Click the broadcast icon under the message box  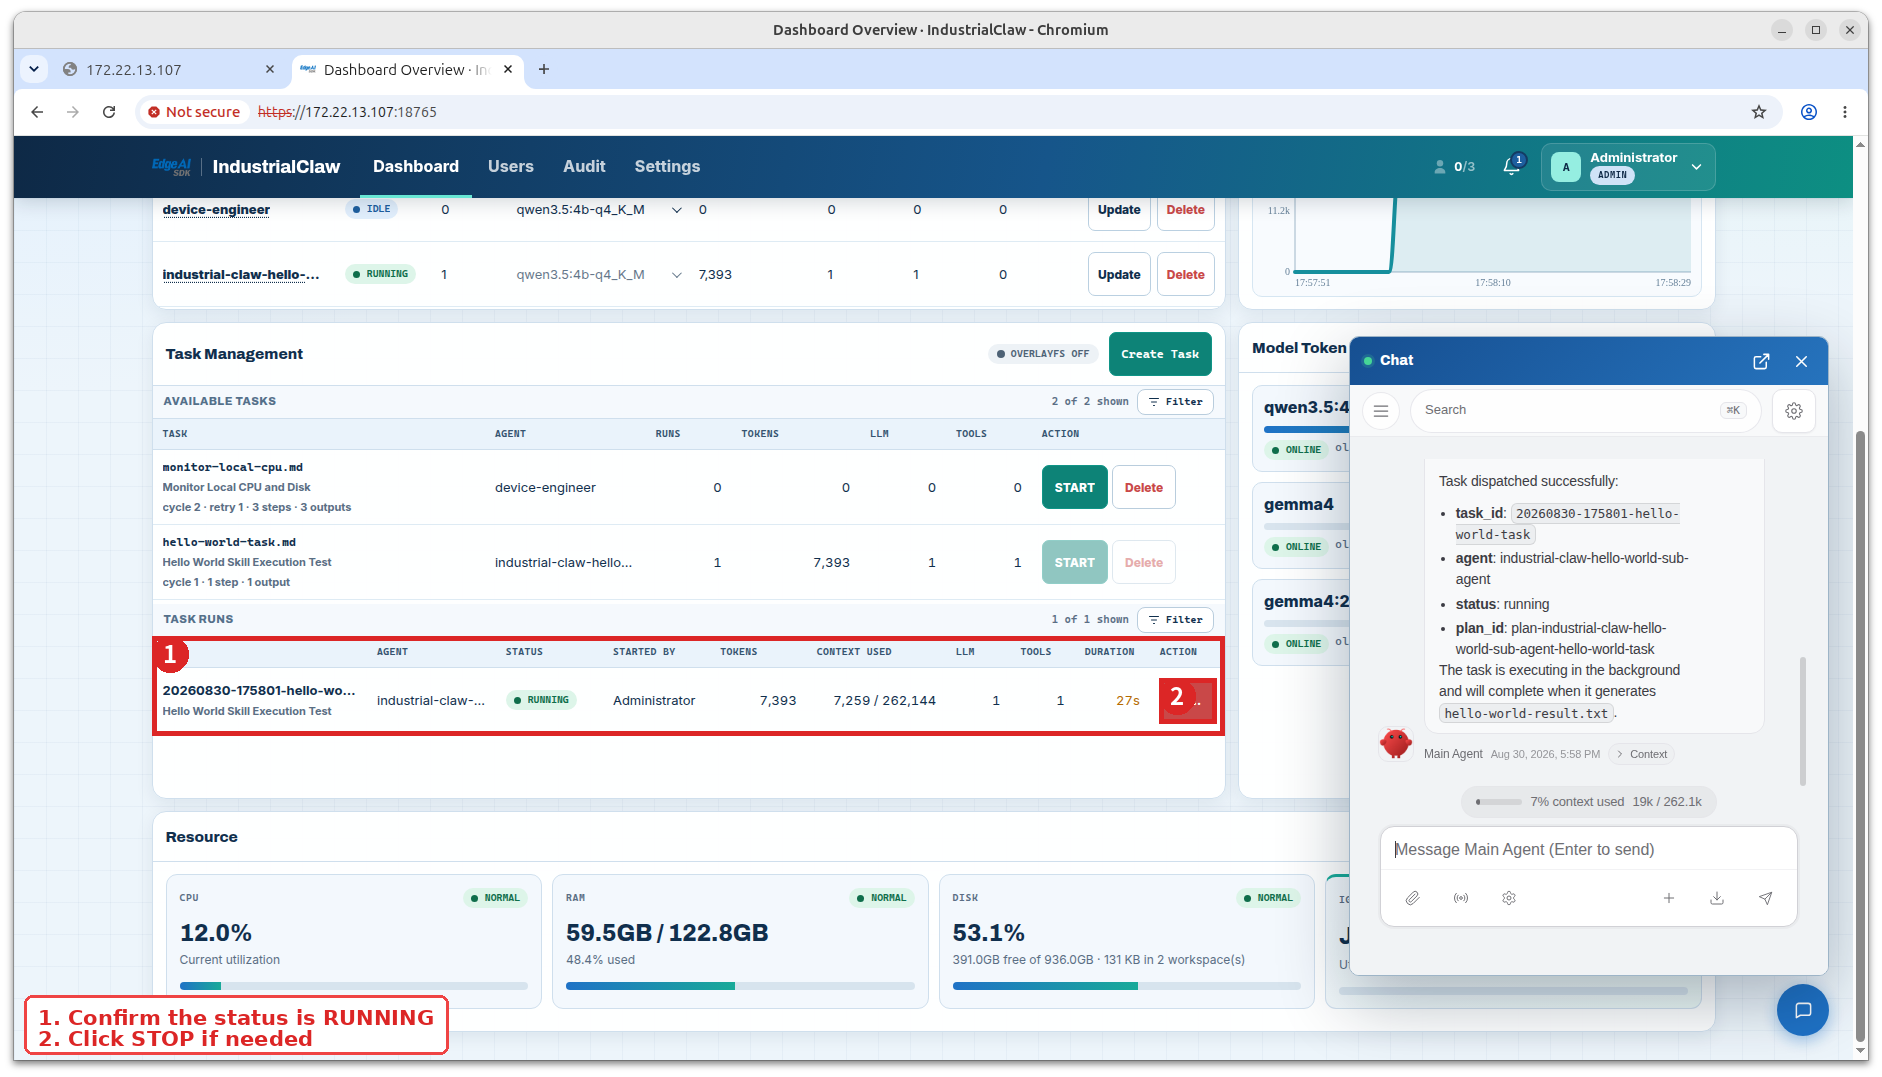pos(1461,898)
